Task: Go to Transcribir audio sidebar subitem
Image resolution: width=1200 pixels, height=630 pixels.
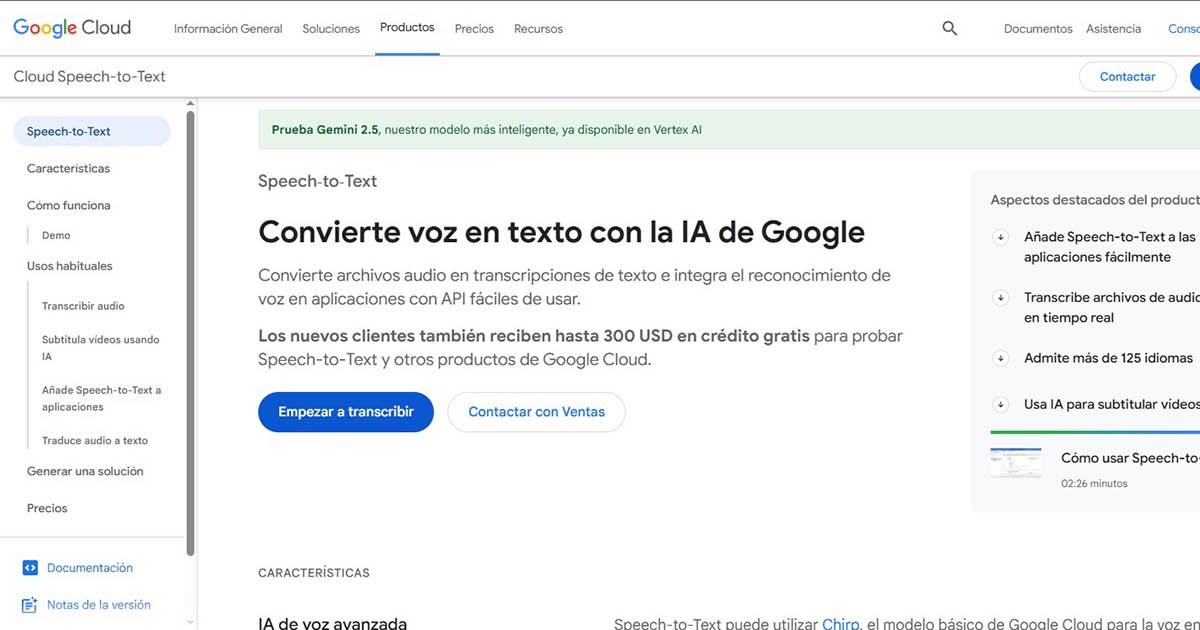Action: [83, 306]
